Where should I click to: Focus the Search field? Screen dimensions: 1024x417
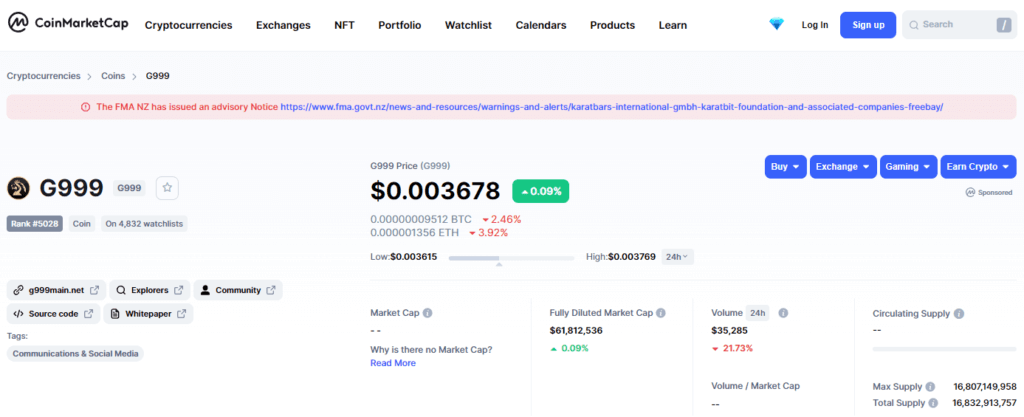coord(959,25)
